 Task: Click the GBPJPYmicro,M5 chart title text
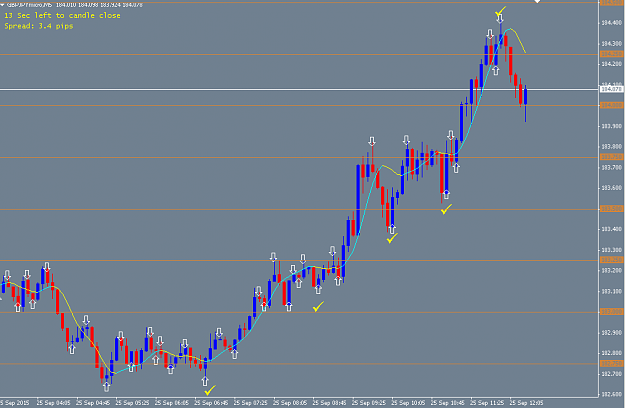coord(29,5)
